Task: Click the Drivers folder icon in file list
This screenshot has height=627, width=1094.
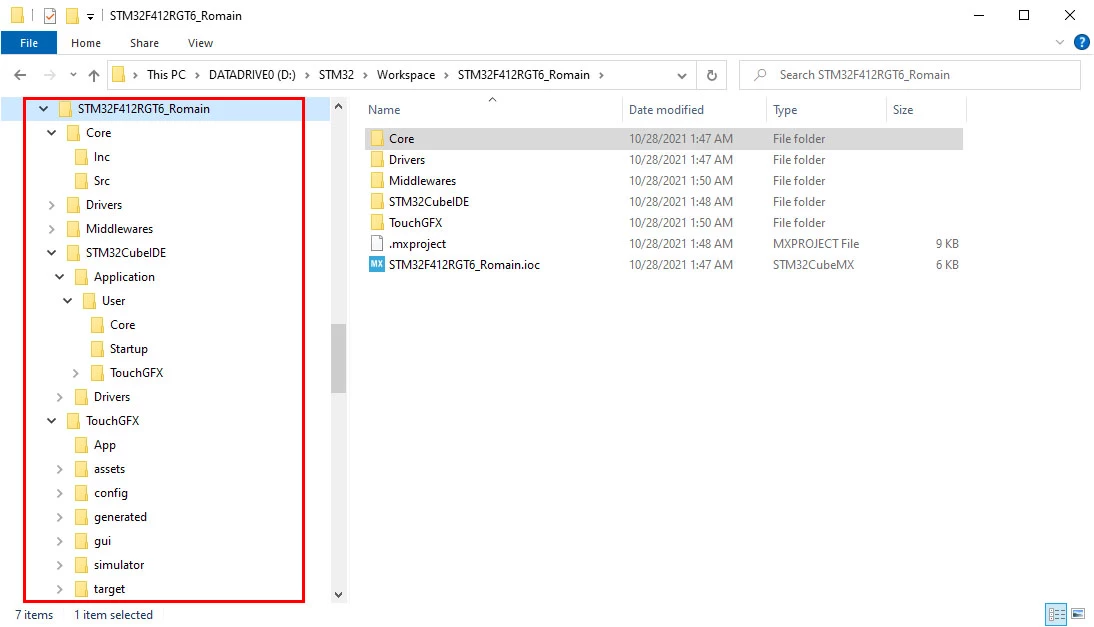Action: click(x=377, y=159)
